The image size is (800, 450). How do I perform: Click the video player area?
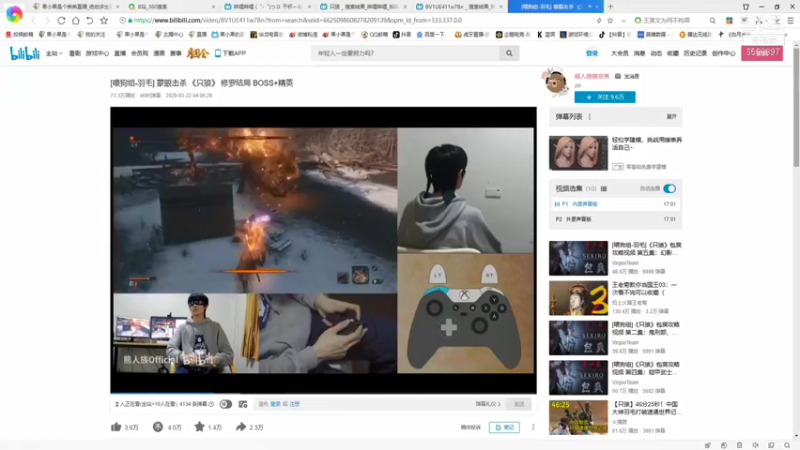323,250
